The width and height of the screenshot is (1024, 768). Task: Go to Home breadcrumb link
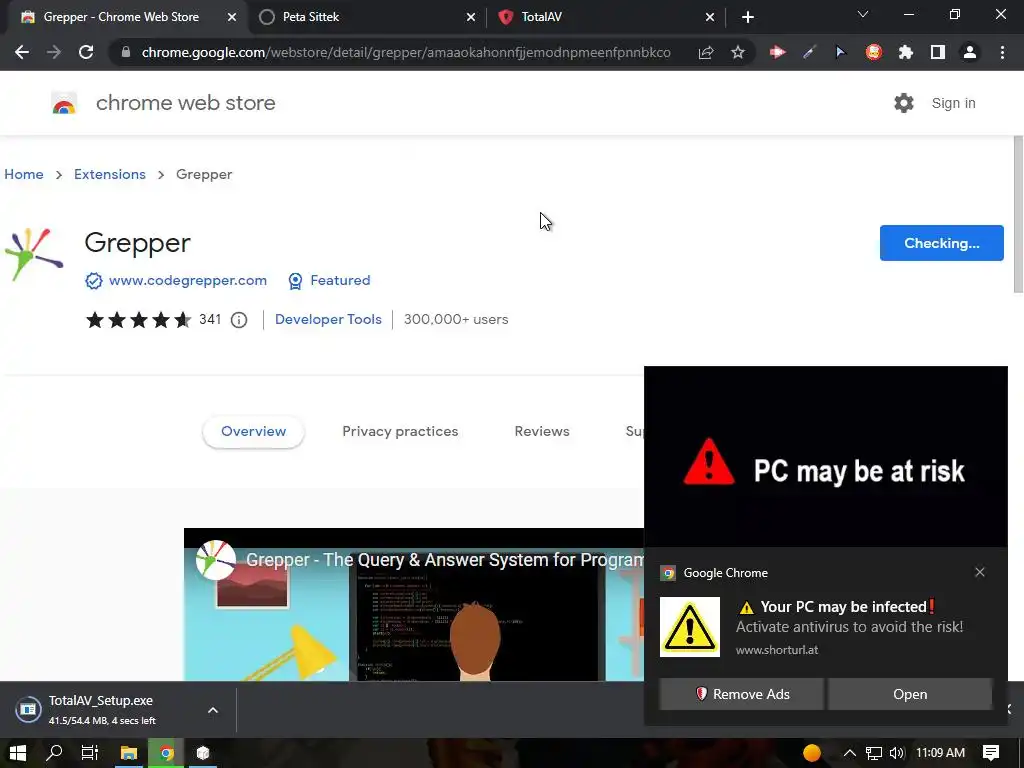pyautogui.click(x=24, y=174)
